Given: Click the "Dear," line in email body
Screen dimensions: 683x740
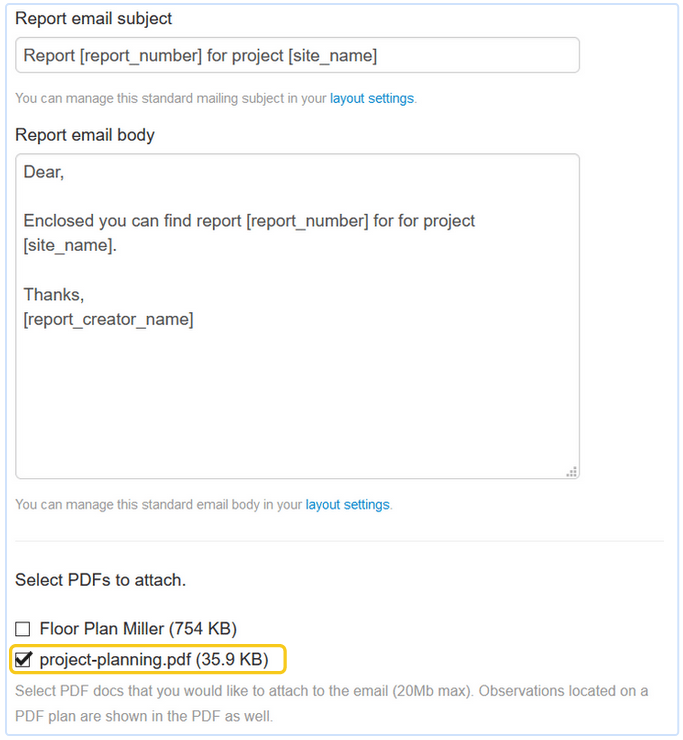Looking at the screenshot, I should point(44,172).
